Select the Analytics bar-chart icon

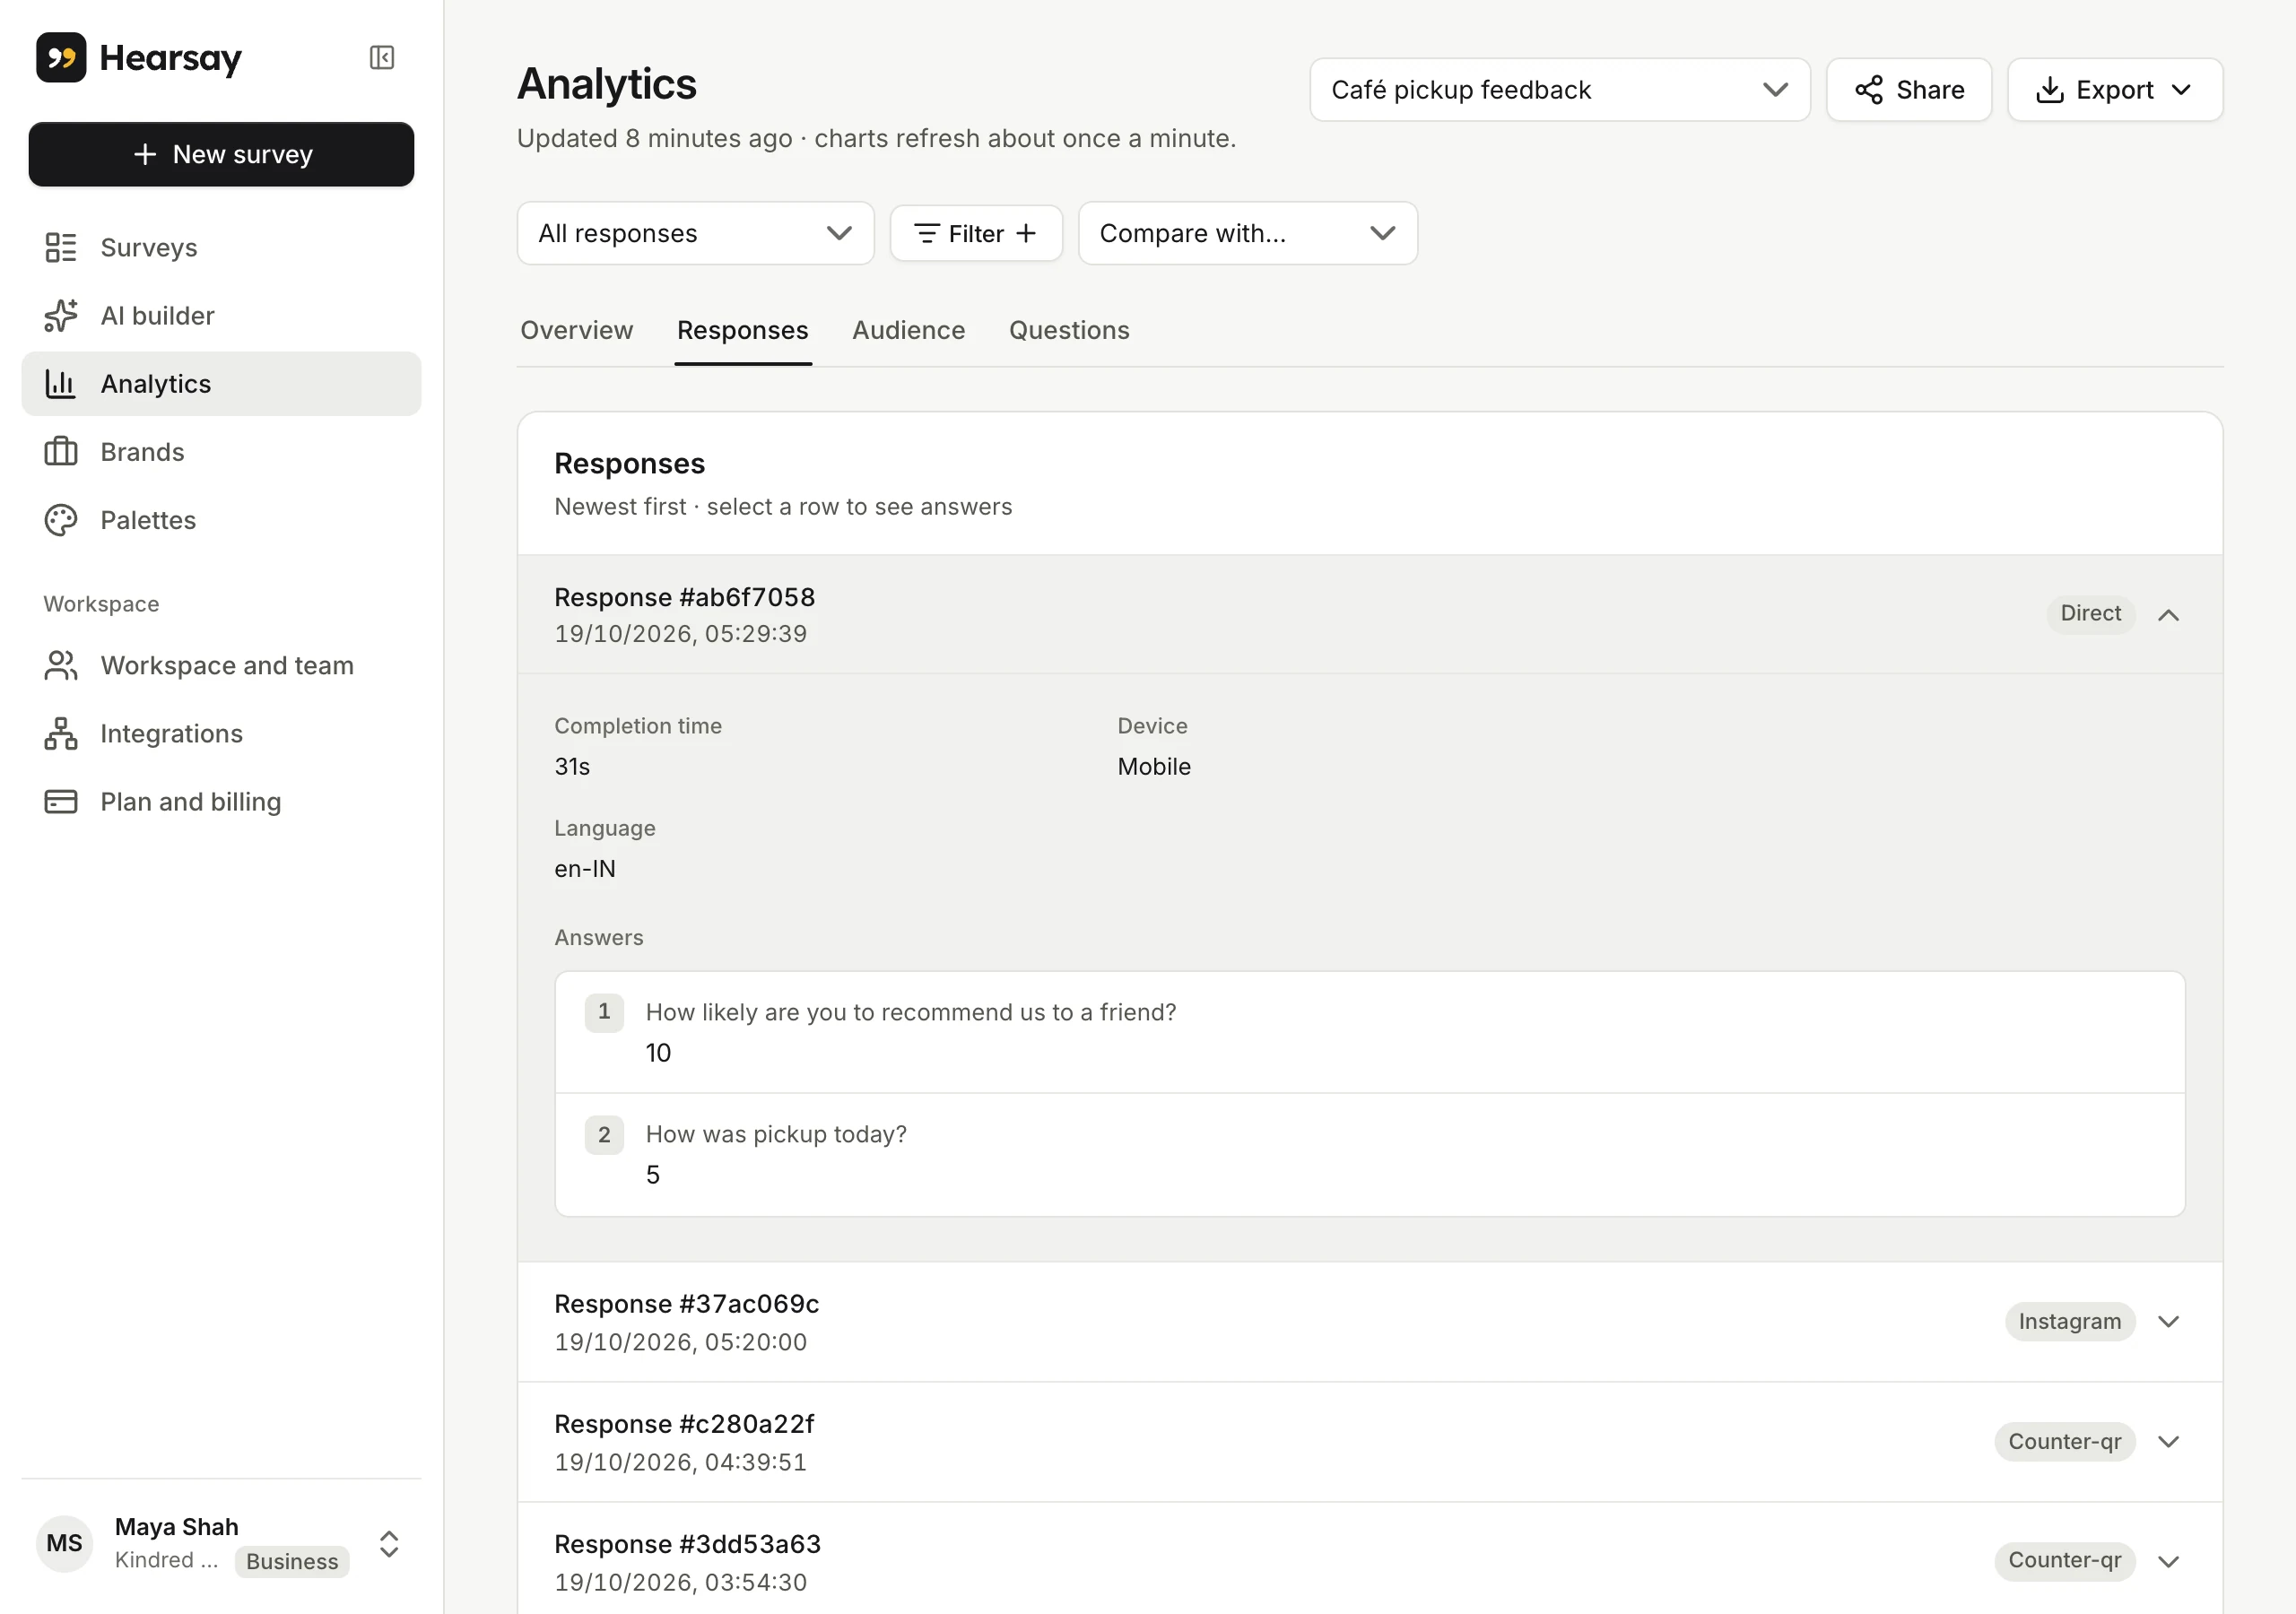(x=61, y=384)
